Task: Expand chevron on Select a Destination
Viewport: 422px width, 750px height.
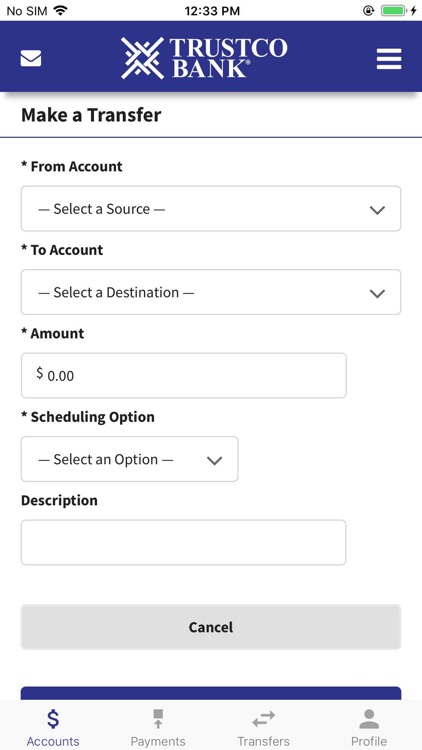Action: pos(378,294)
